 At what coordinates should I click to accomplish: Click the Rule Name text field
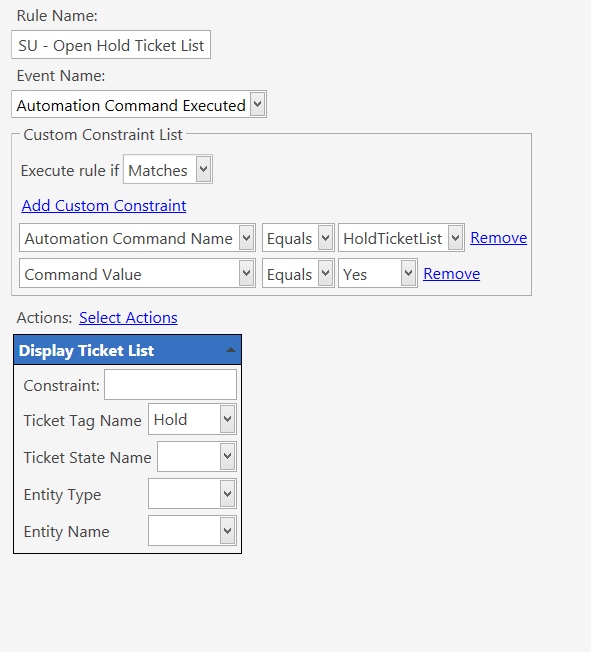click(111, 44)
